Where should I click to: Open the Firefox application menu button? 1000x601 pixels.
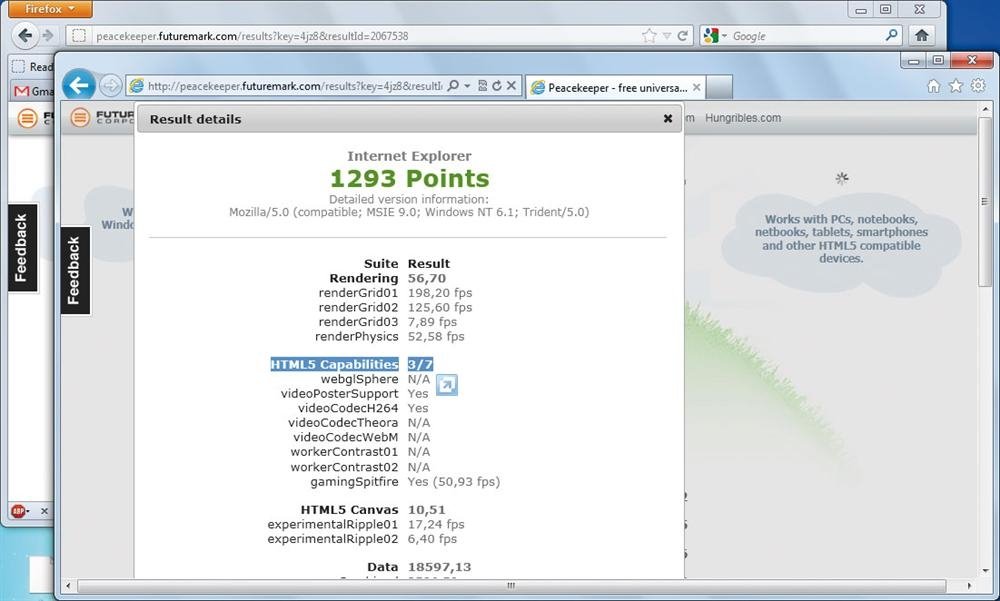point(50,9)
